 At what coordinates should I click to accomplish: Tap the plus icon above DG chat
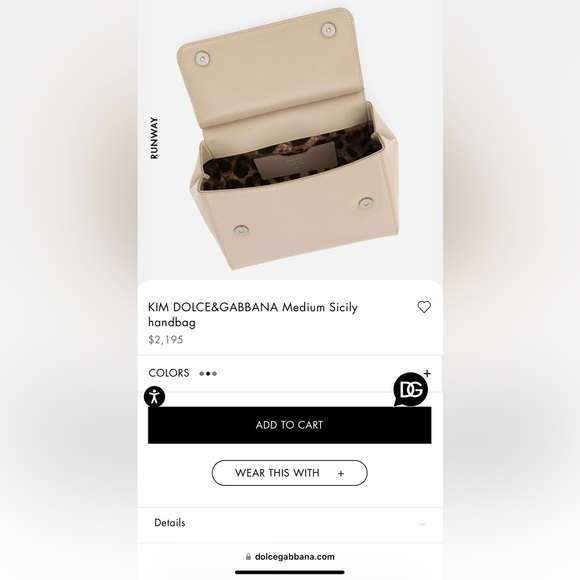427,373
